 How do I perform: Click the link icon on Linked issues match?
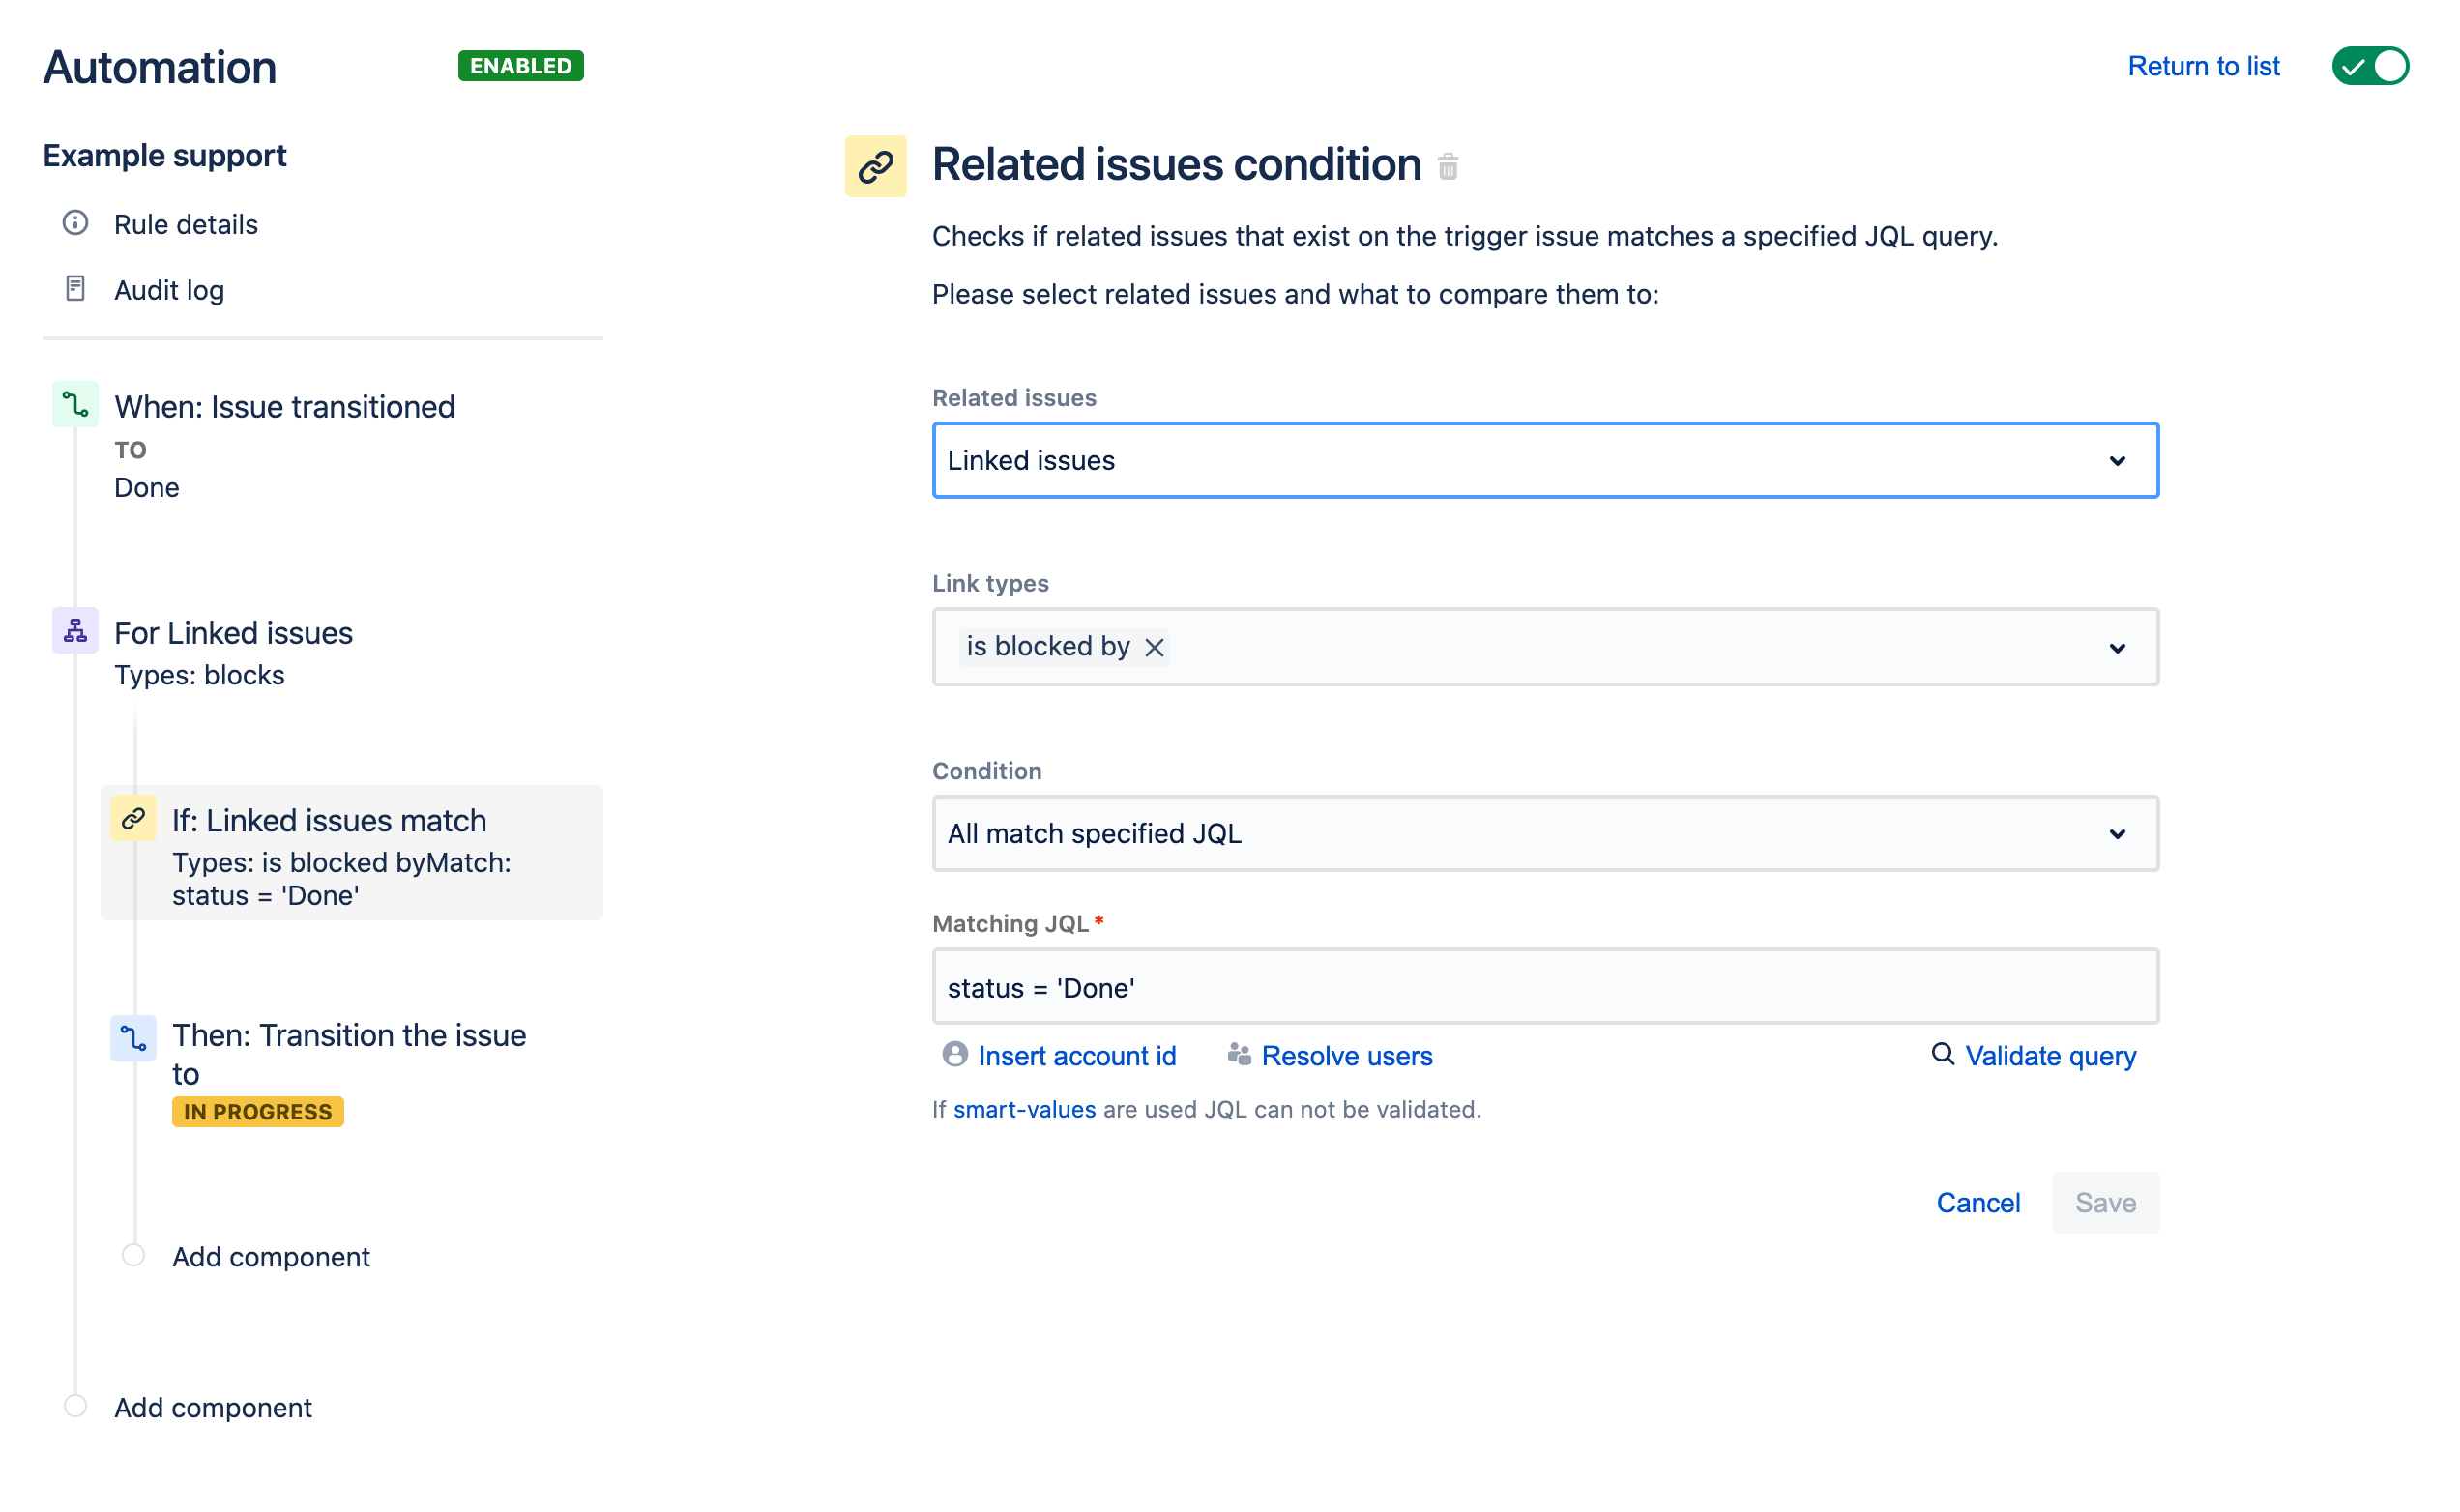(132, 818)
